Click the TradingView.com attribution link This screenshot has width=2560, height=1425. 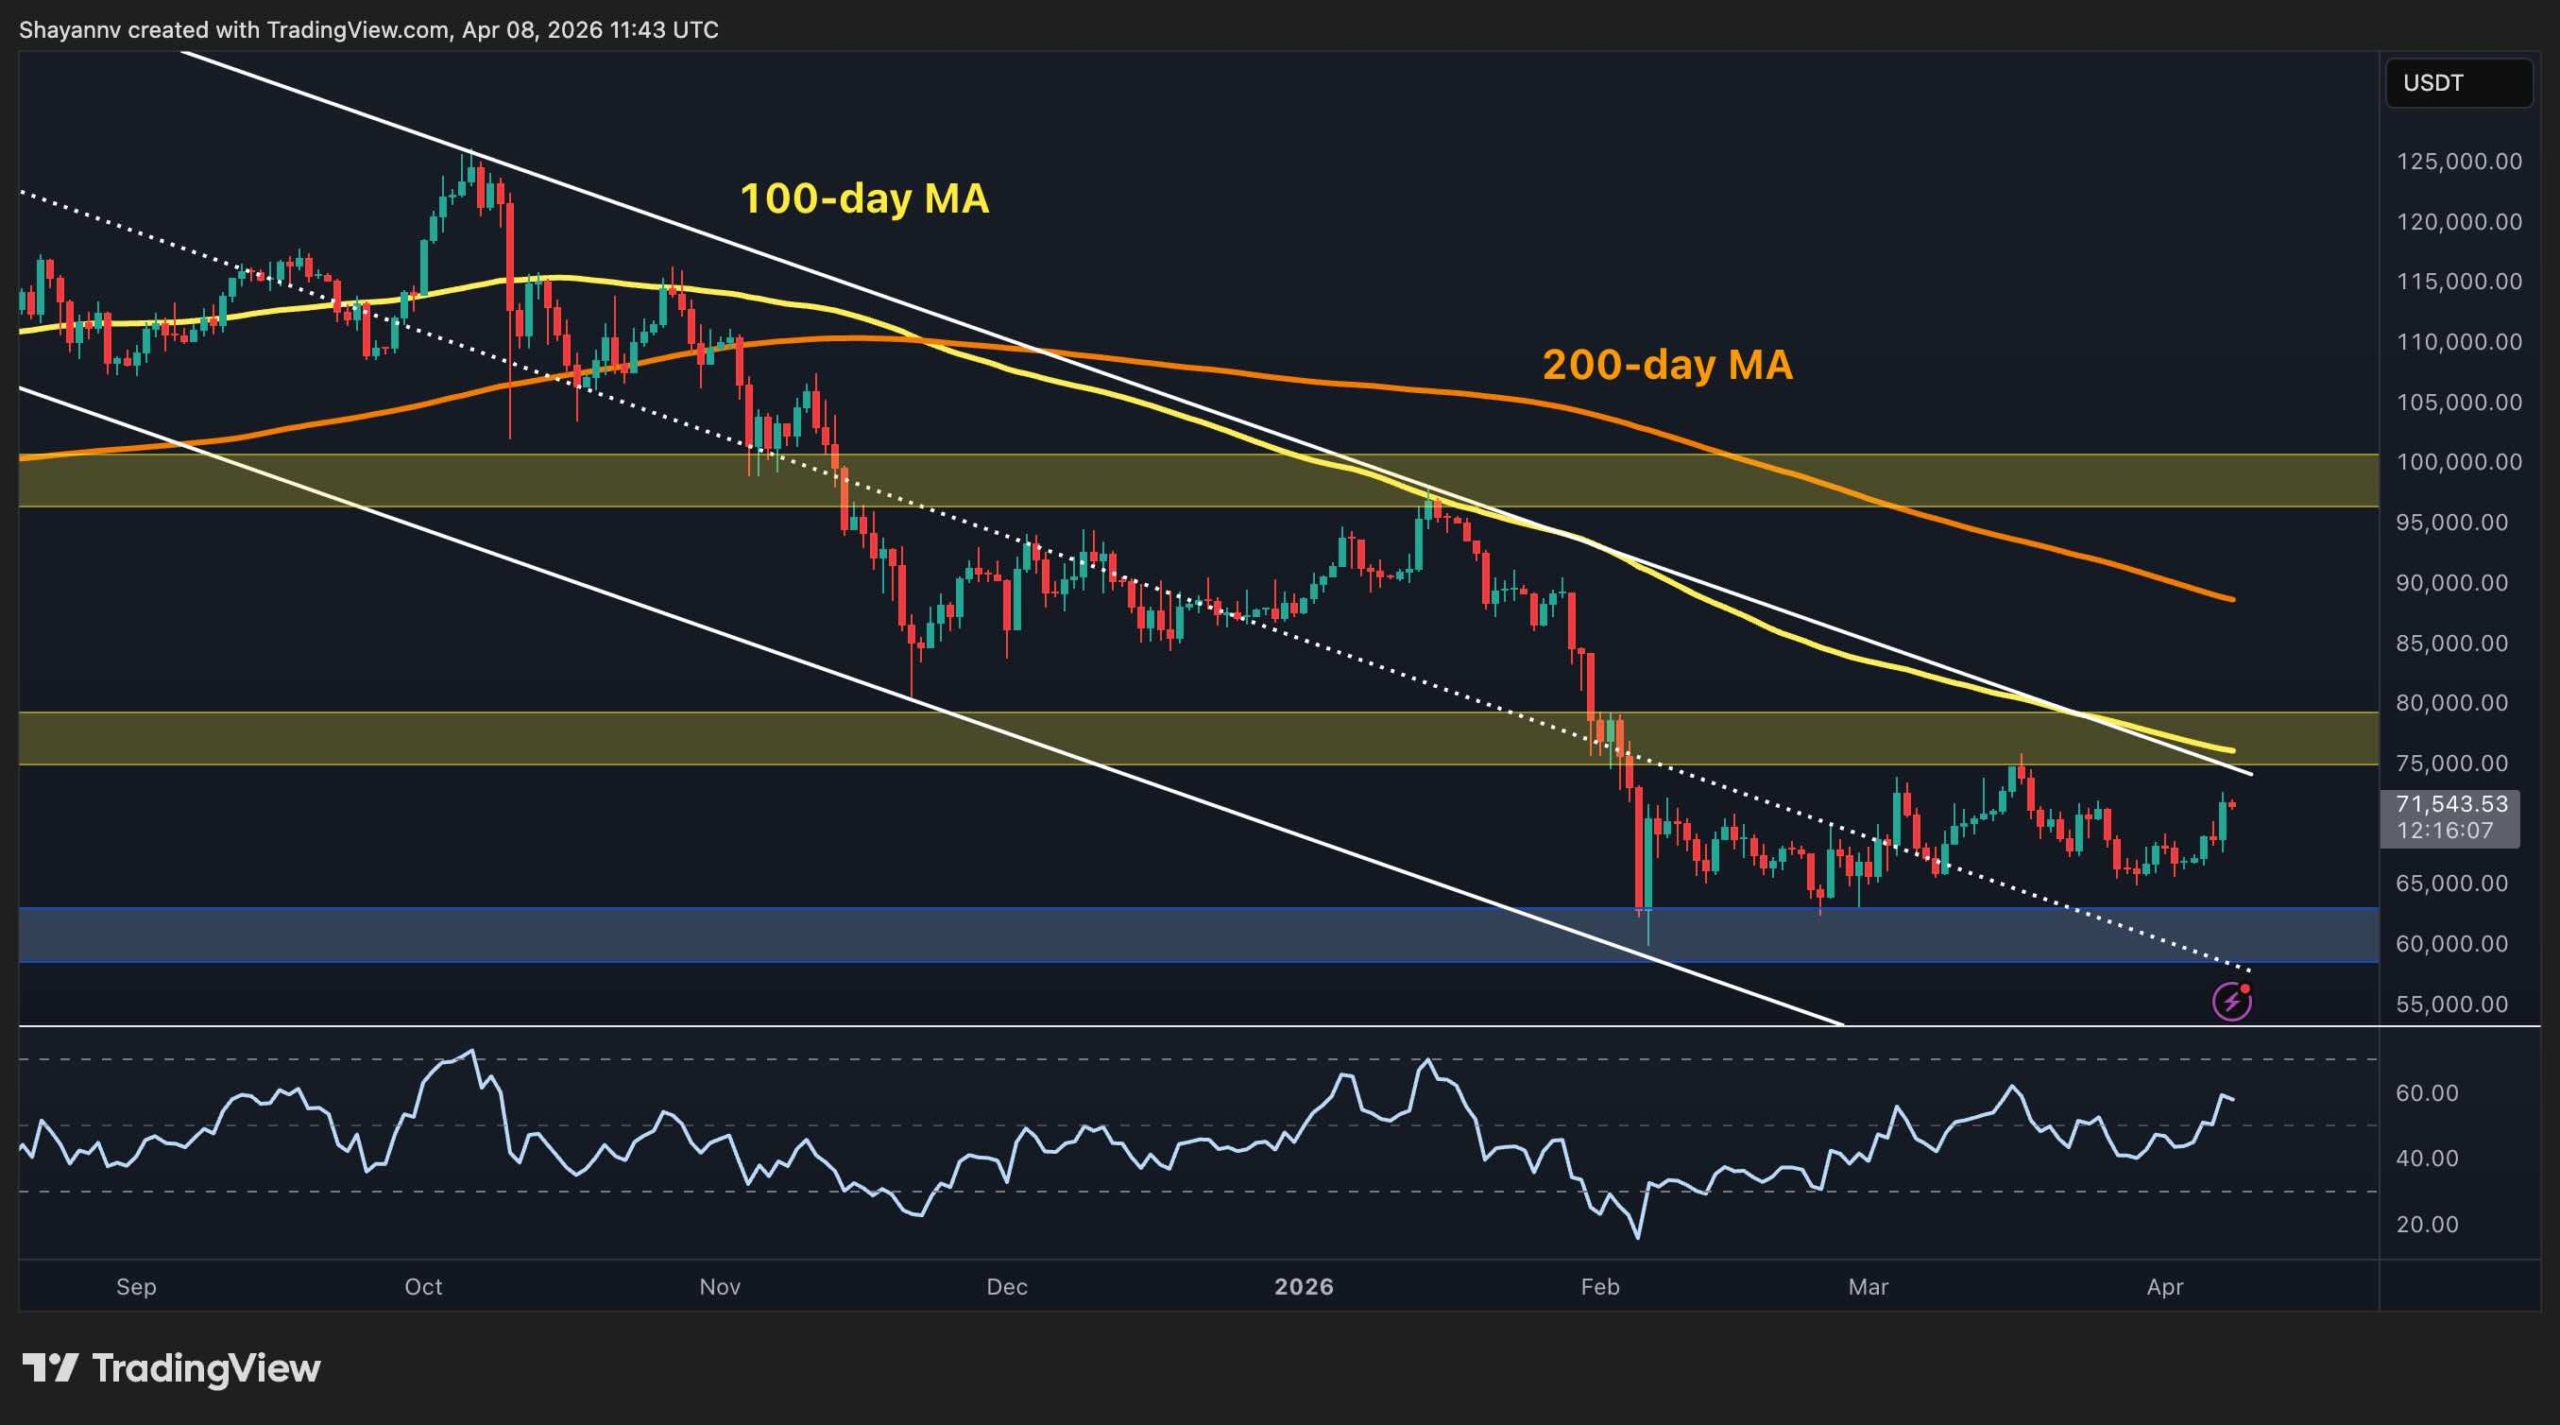click(346, 29)
